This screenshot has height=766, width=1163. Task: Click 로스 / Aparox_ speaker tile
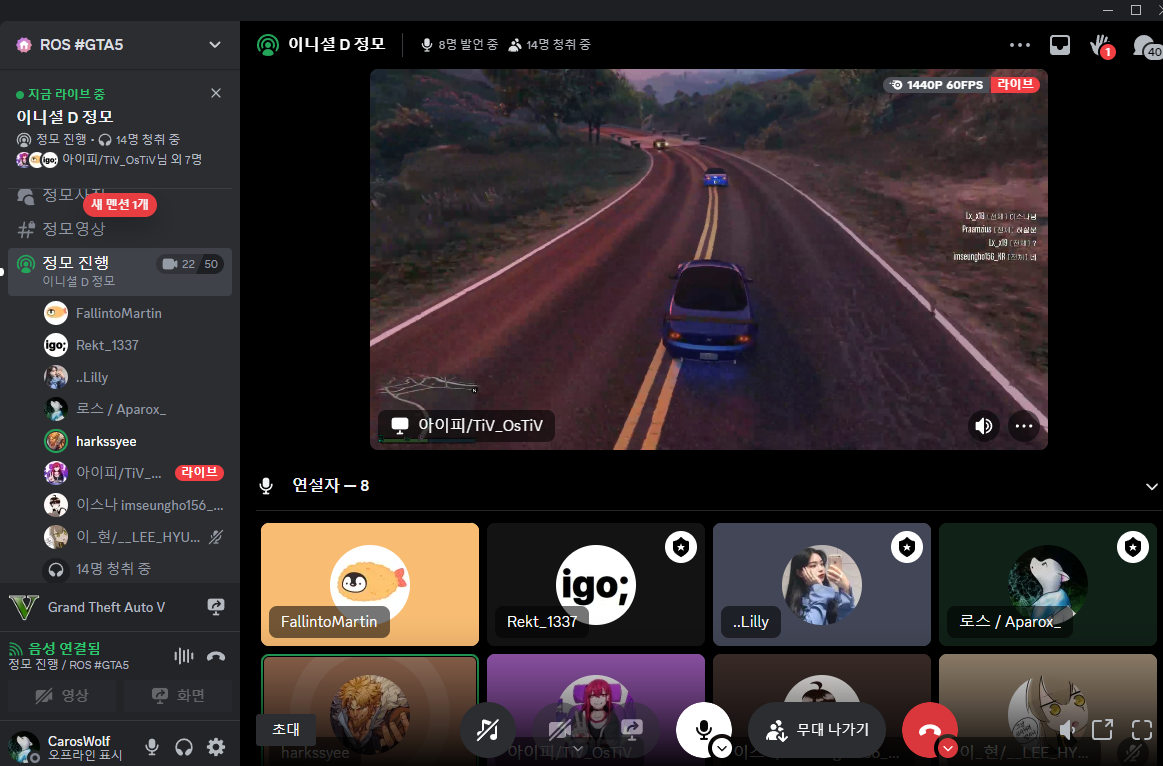pos(1047,584)
